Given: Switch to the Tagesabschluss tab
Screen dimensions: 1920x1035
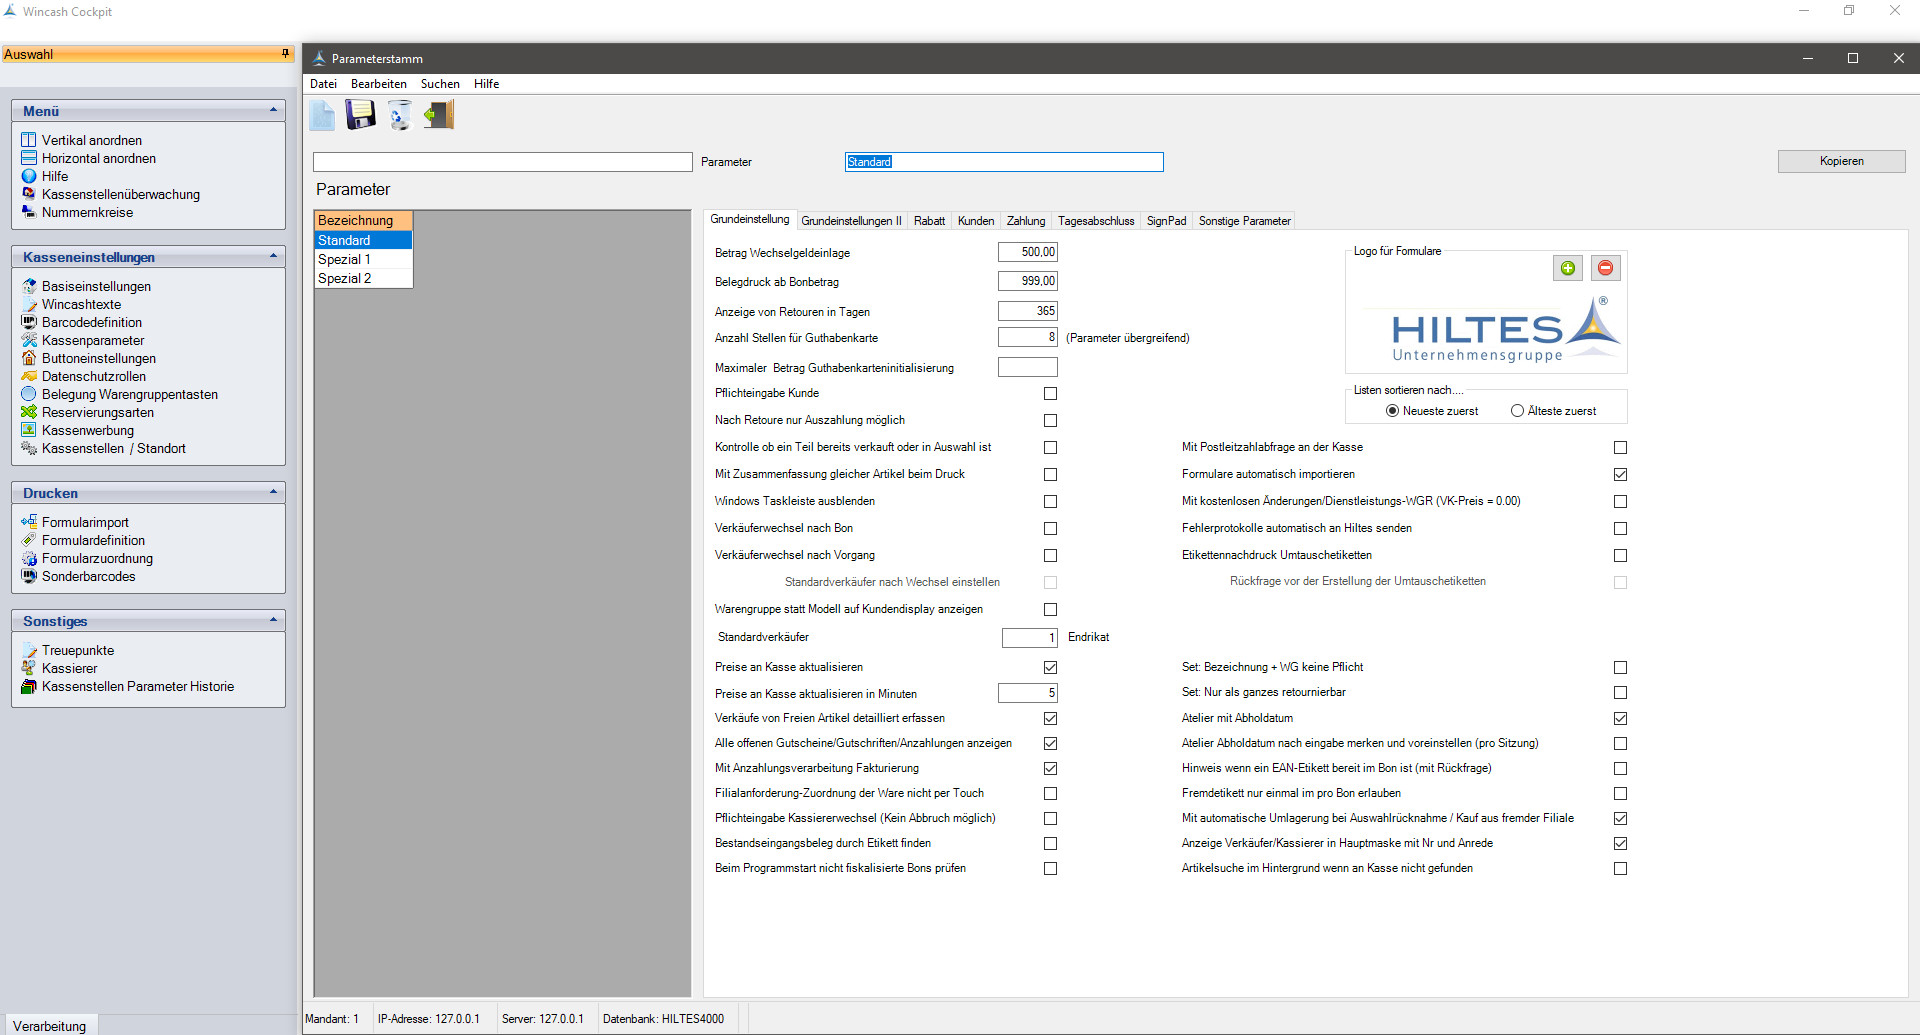Looking at the screenshot, I should tap(1096, 221).
